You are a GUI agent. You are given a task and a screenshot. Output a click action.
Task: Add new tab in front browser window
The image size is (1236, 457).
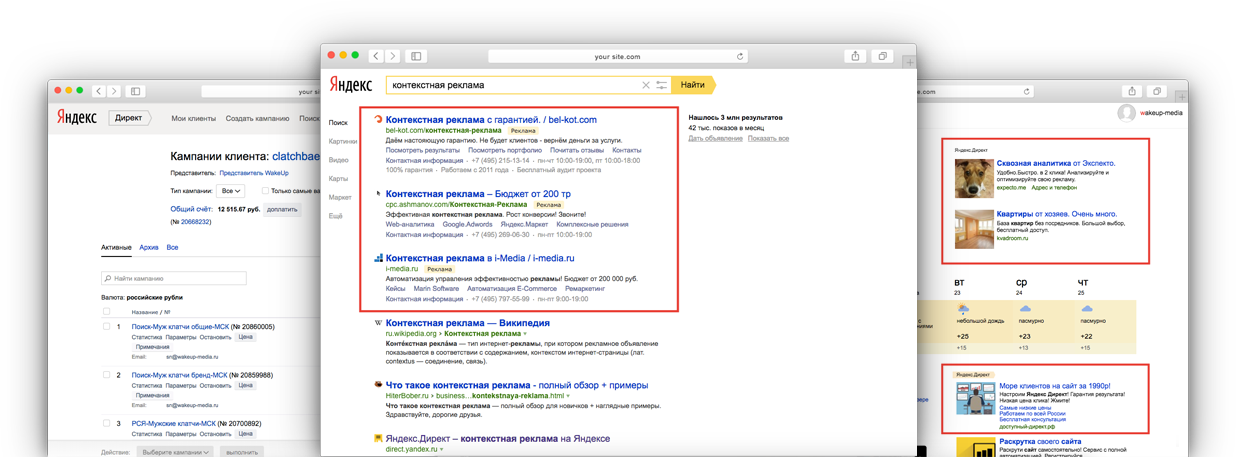[x=909, y=62]
